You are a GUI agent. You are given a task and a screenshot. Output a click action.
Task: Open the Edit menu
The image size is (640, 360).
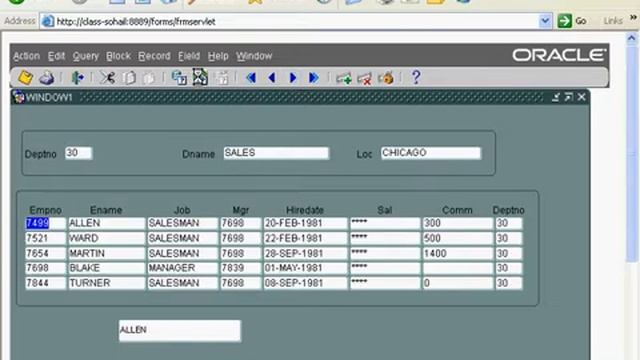56,56
